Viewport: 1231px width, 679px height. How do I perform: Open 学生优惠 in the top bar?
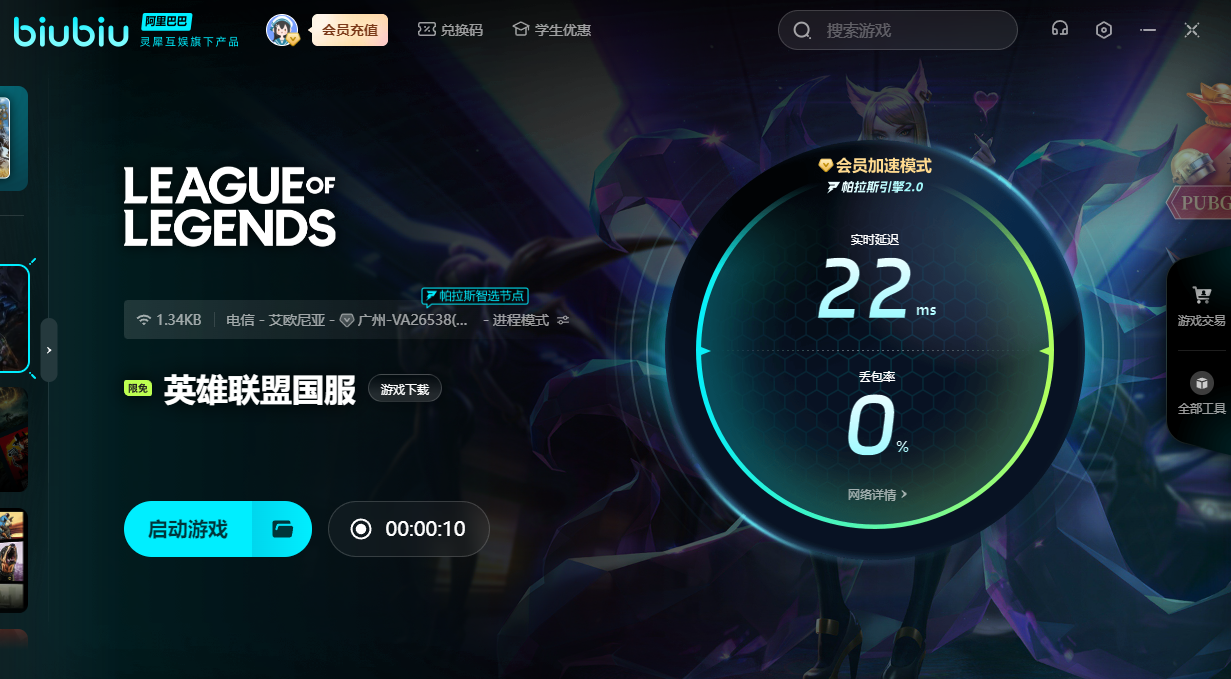tap(551, 30)
